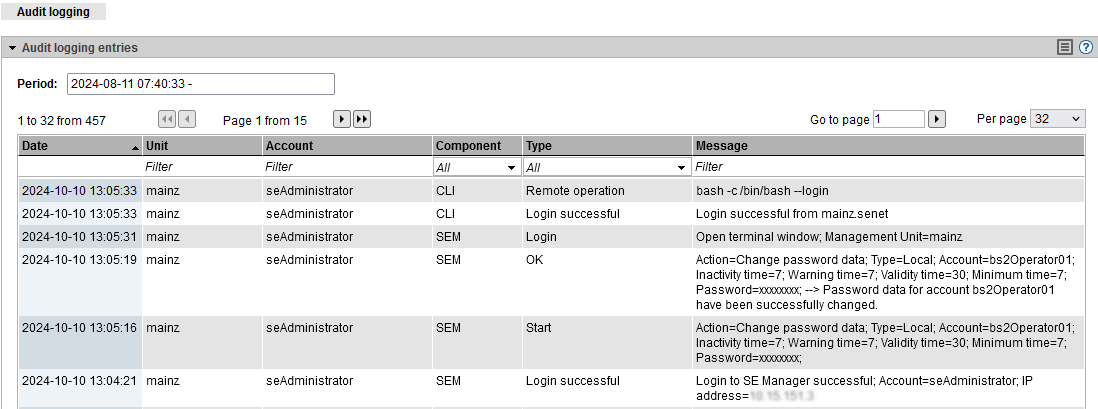Screen dimensions: 1098x409
Task: Go to the first page
Action: (x=167, y=119)
